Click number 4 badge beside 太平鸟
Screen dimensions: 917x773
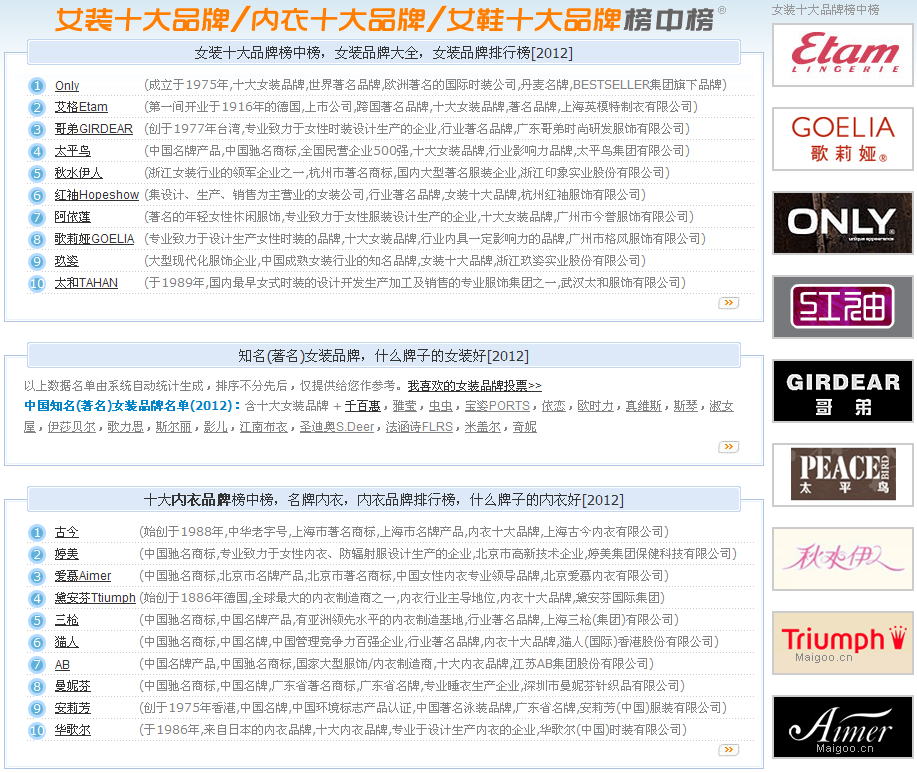[37, 152]
